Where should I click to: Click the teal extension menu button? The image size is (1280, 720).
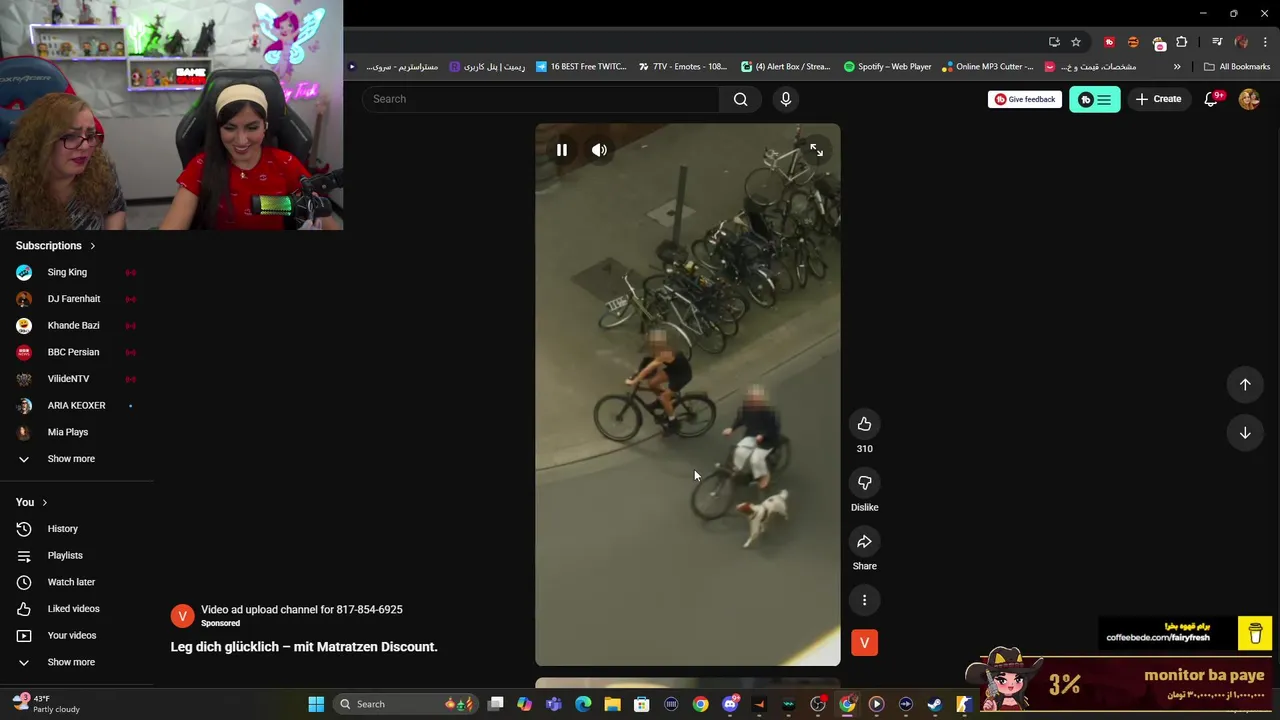click(x=1095, y=99)
